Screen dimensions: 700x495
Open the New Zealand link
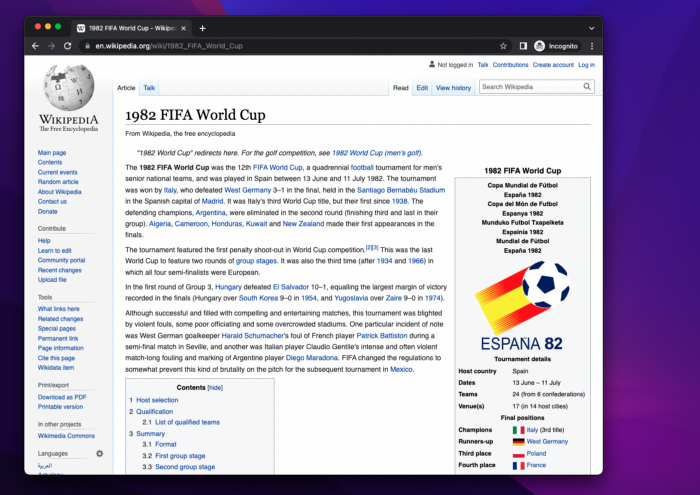(303, 224)
